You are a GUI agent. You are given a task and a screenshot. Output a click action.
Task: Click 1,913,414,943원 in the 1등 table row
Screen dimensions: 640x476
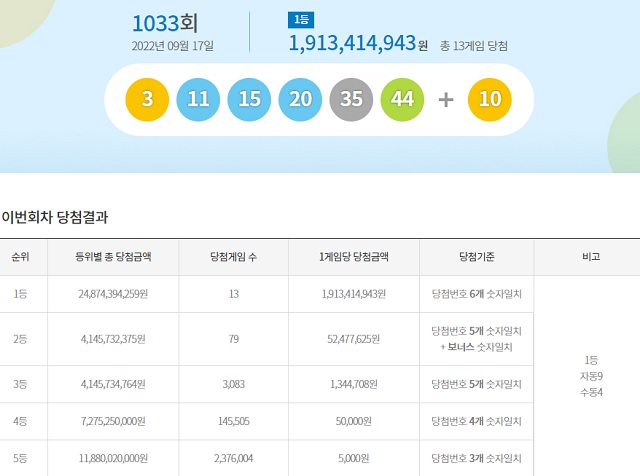coord(354,294)
